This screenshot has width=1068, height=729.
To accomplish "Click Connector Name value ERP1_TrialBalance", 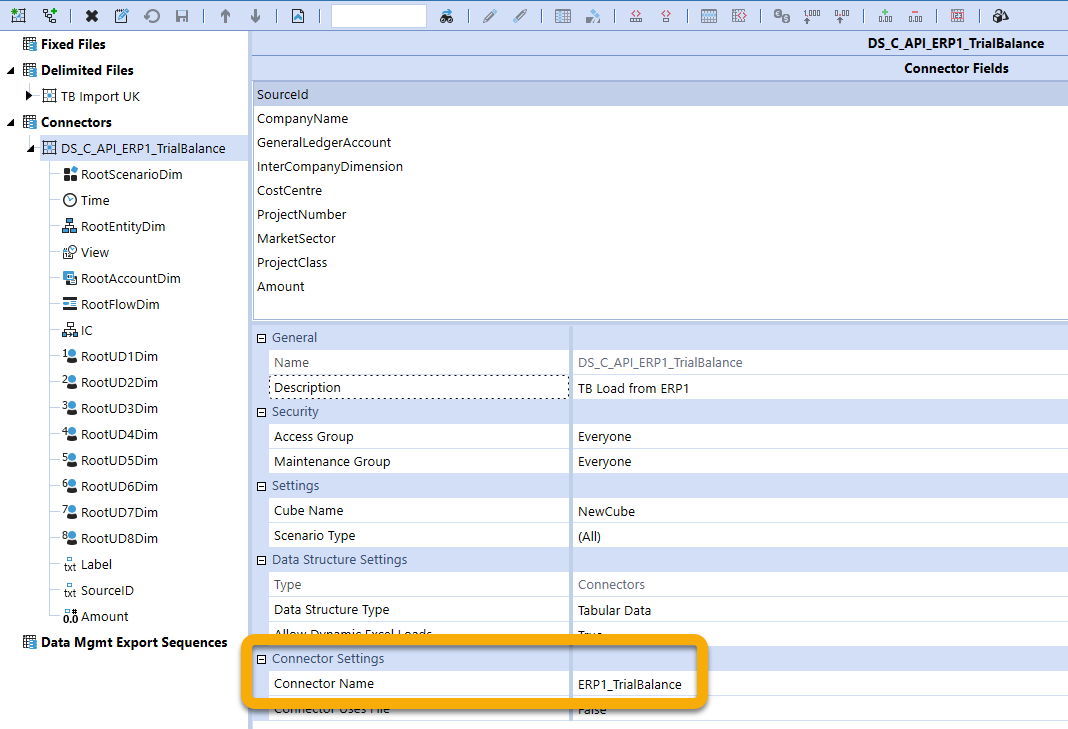I will [x=629, y=684].
